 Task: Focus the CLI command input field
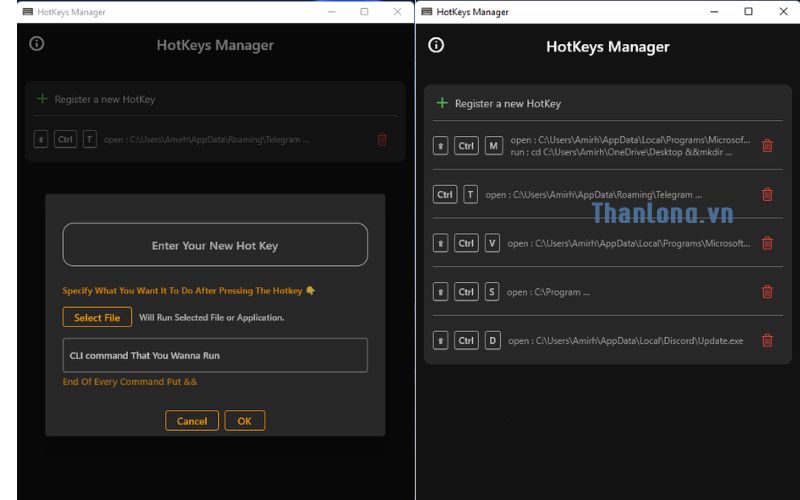pyautogui.click(x=215, y=355)
